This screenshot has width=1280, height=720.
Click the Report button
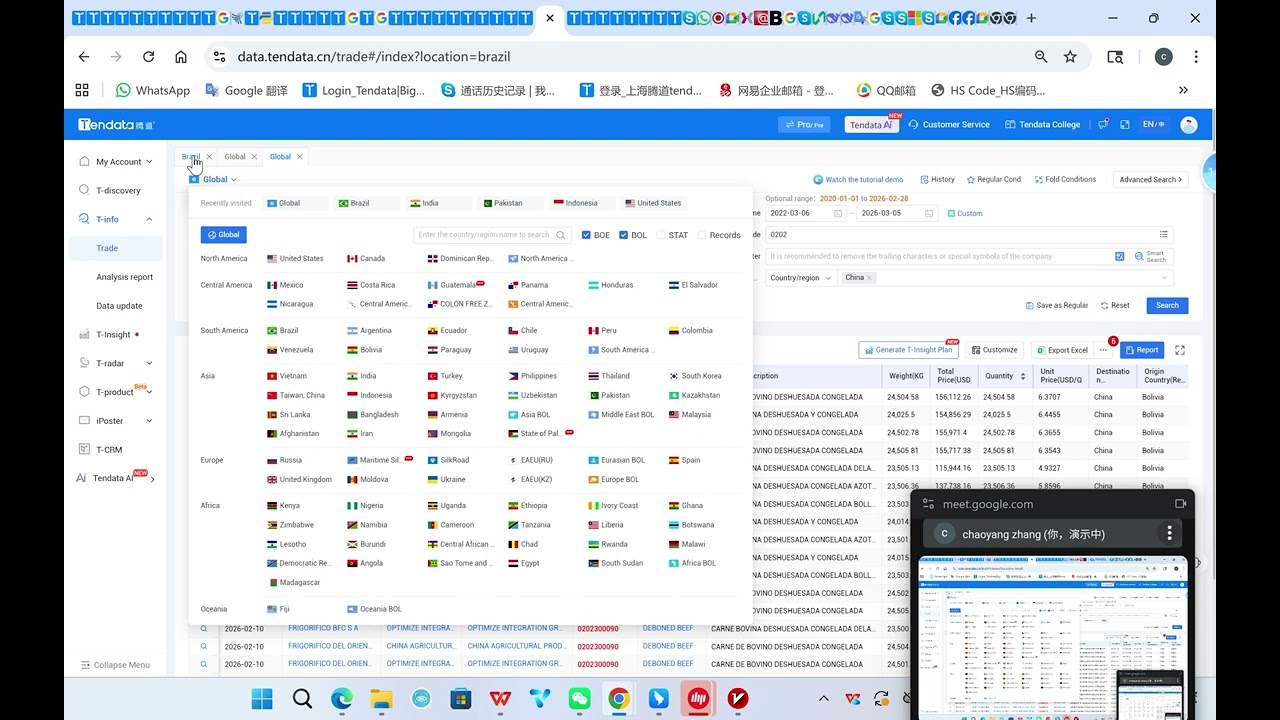[x=1142, y=350]
